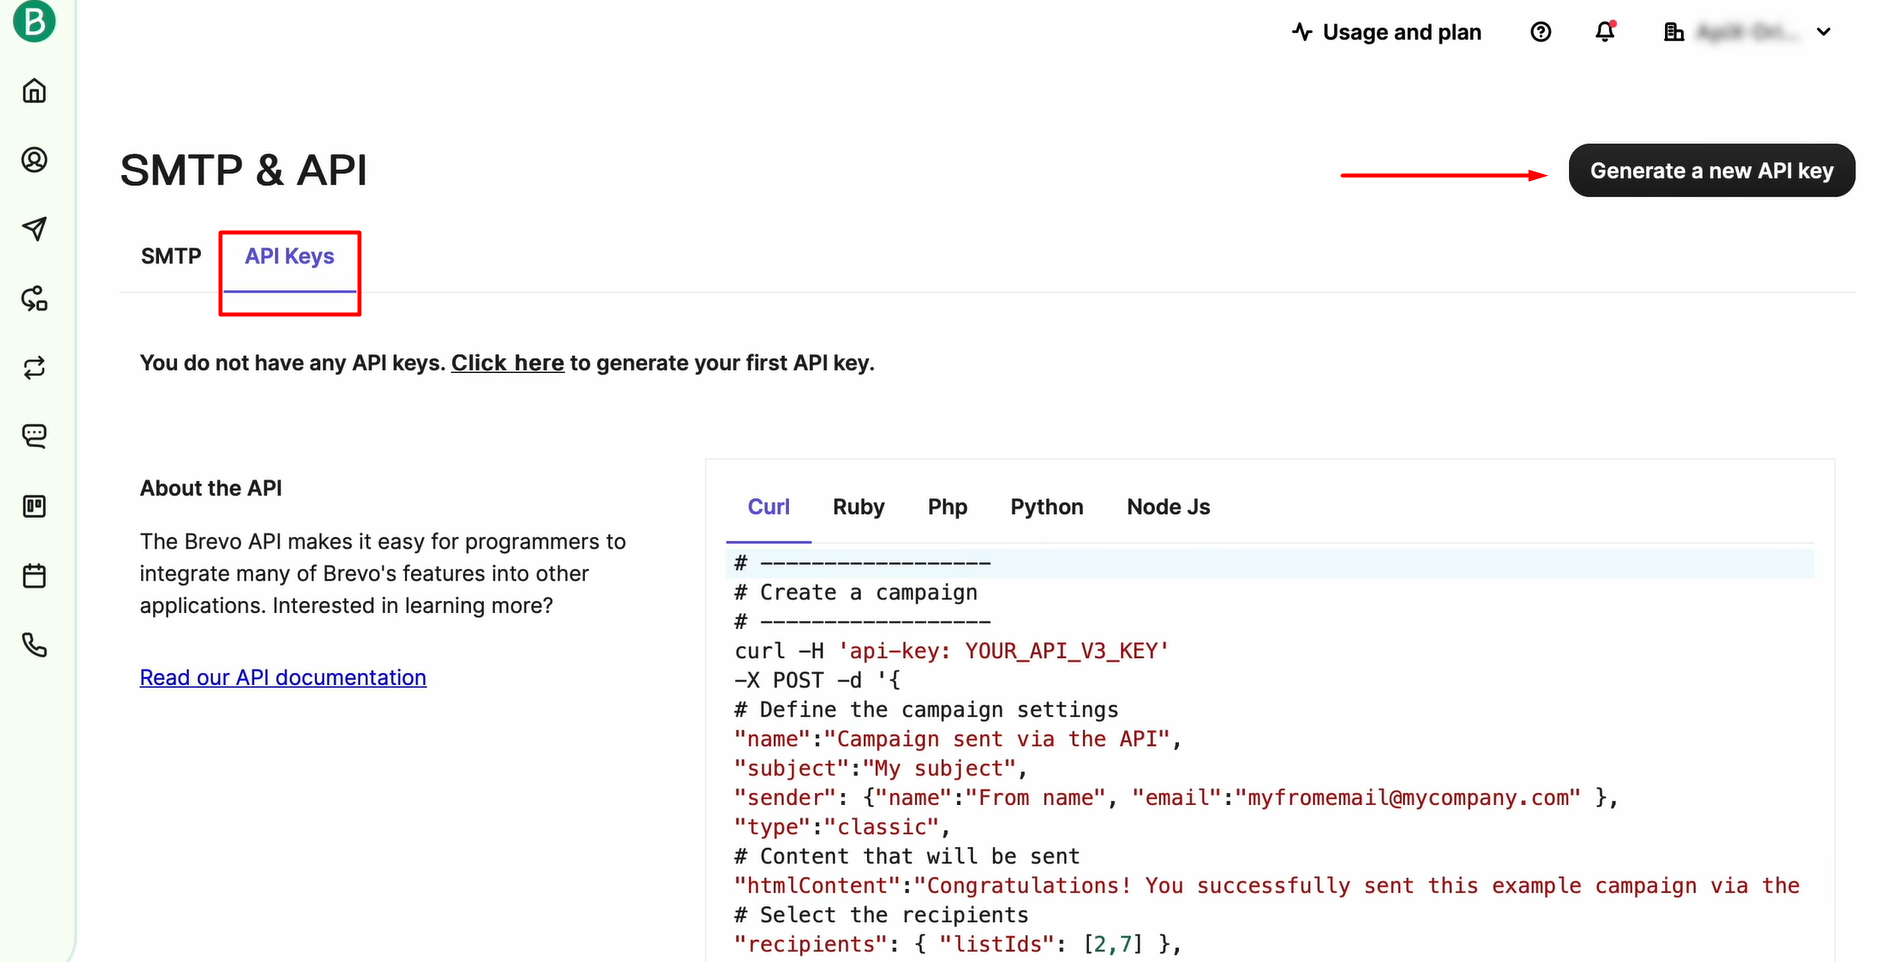This screenshot has height=962, width=1888.
Task: Select the Ruby code tab
Action: (x=859, y=507)
